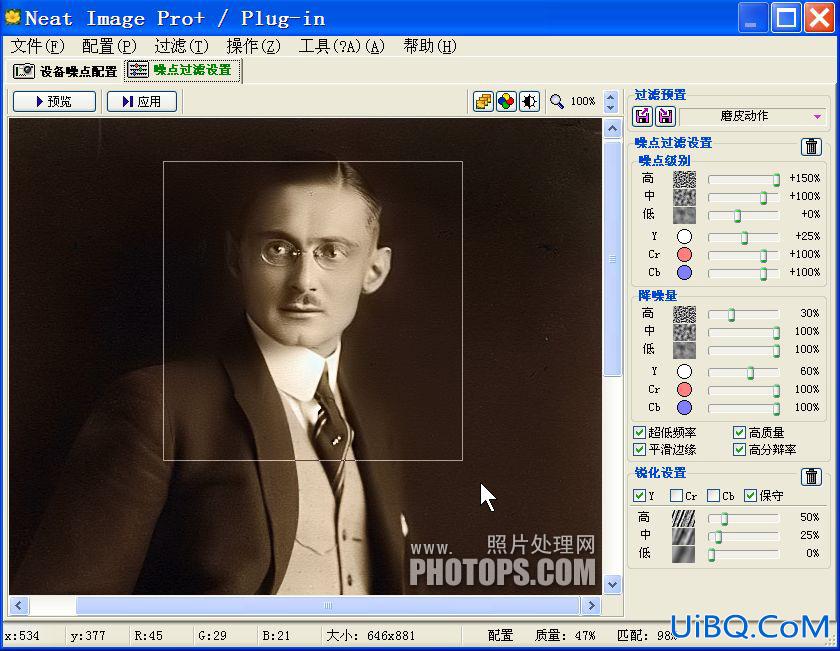Click the mid noise level texture icon
The image size is (840, 651).
coord(684,197)
